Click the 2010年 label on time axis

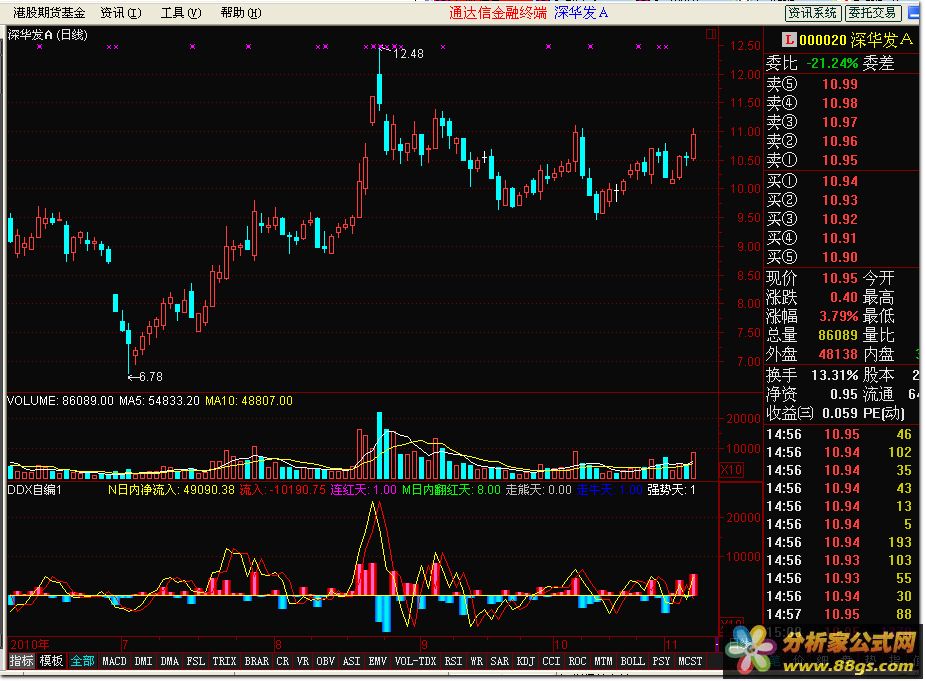[x=29, y=644]
